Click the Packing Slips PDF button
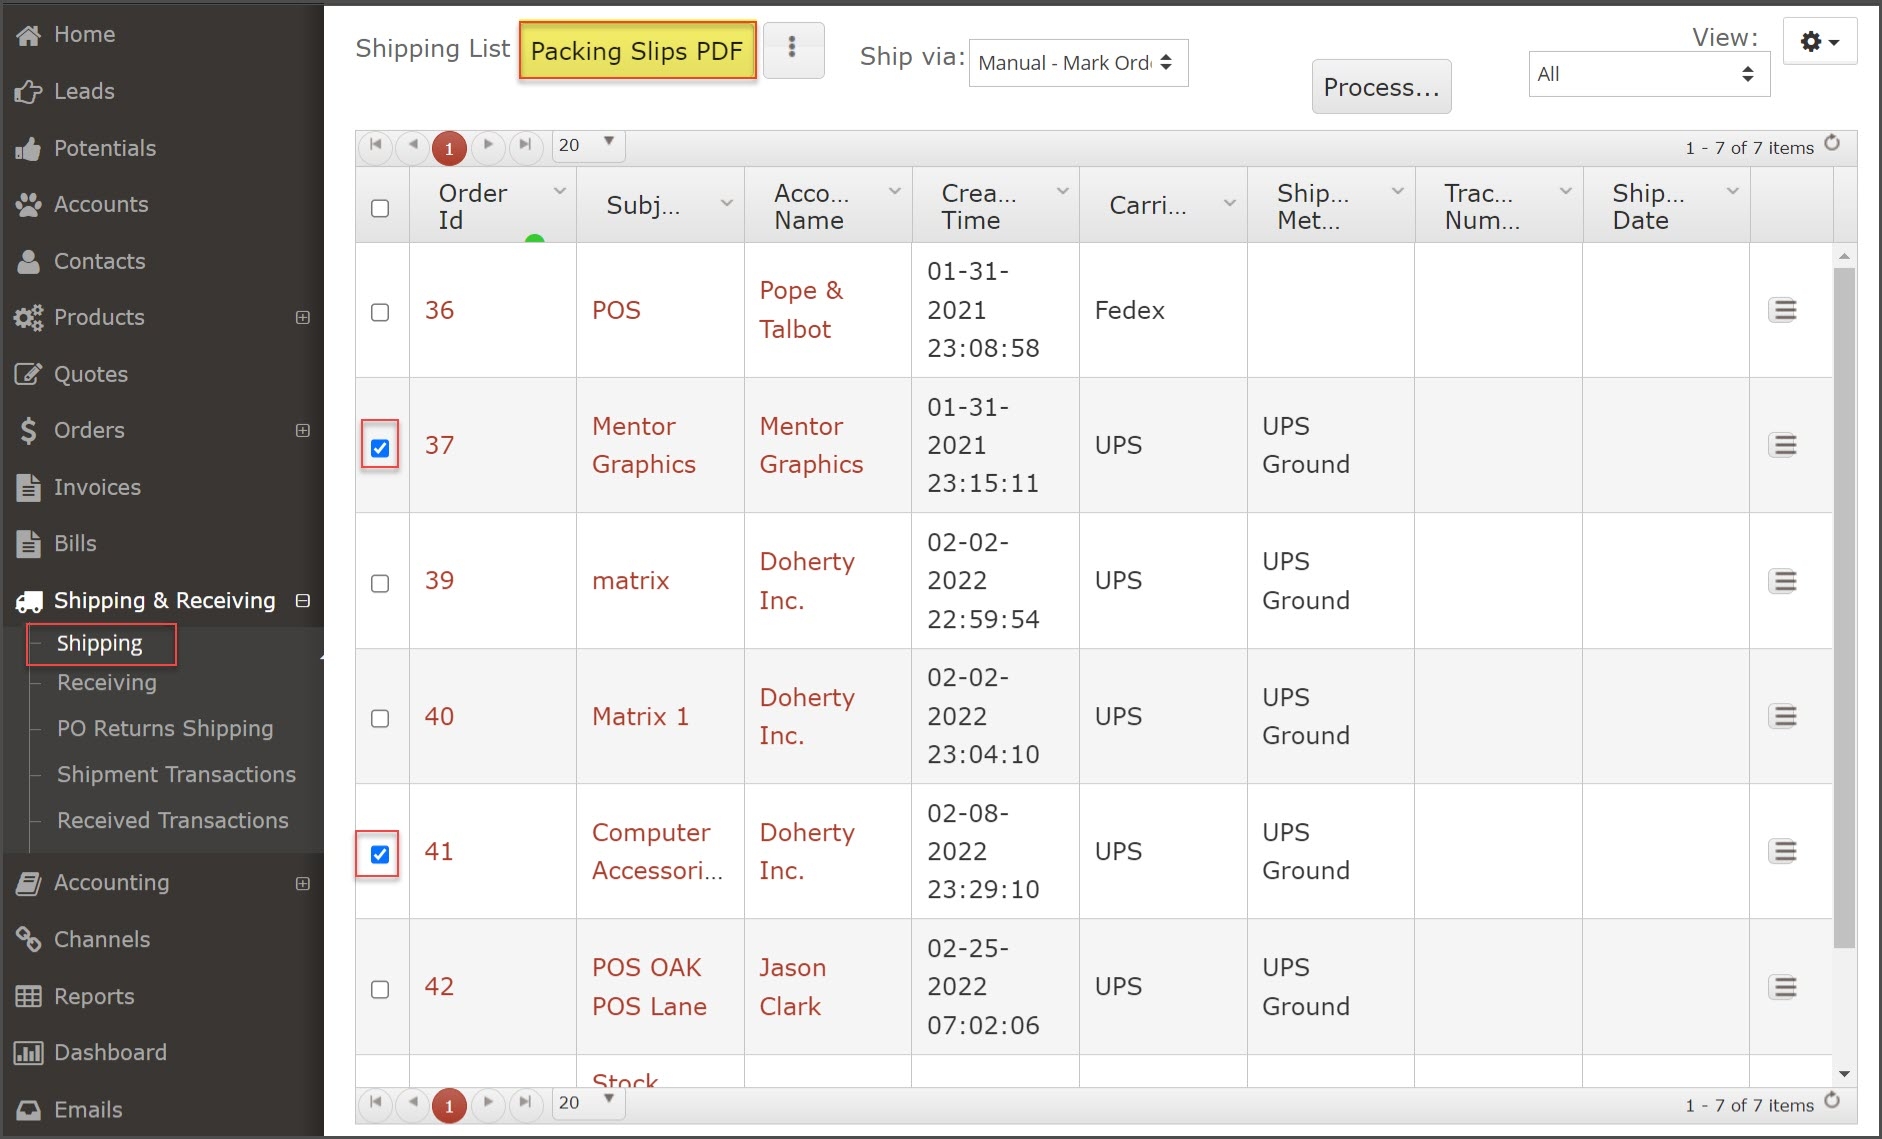The image size is (1882, 1139). (637, 51)
